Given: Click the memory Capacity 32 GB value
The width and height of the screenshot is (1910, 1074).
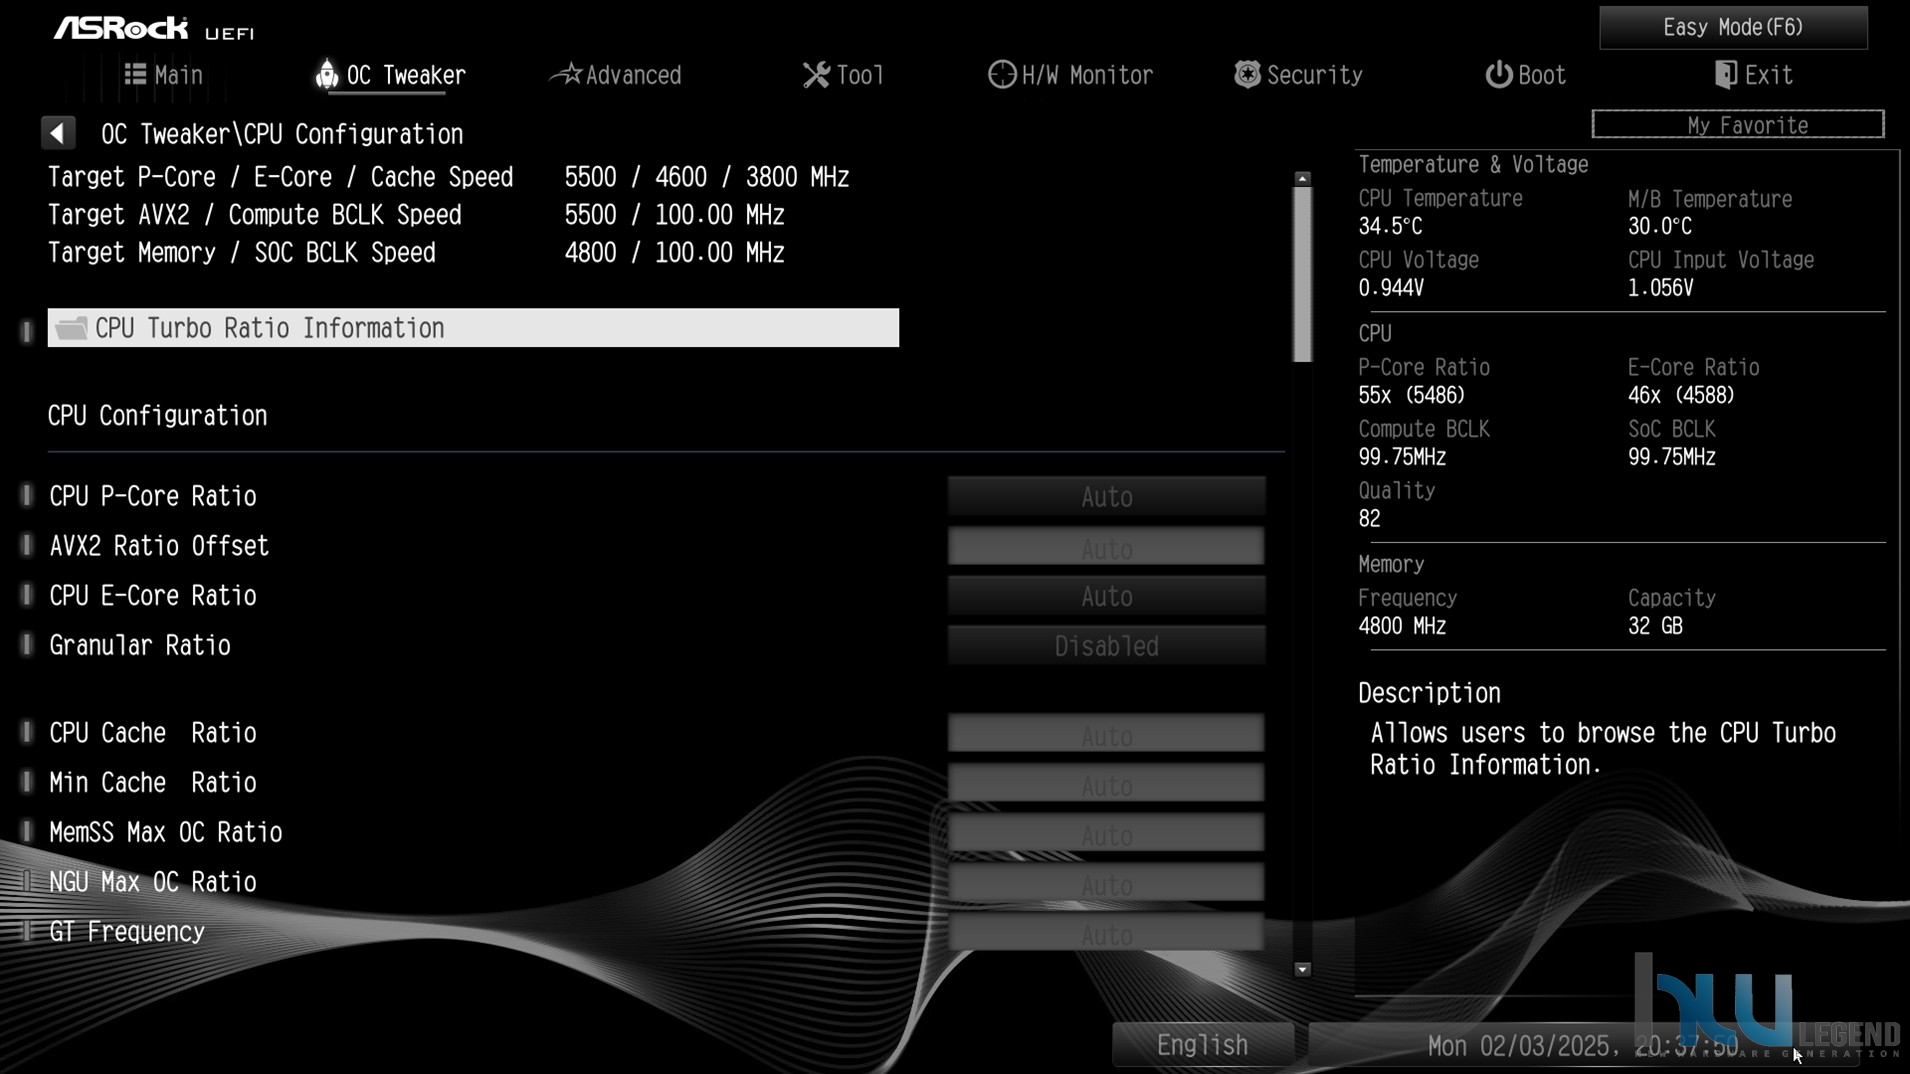Looking at the screenshot, I should pos(1655,627).
